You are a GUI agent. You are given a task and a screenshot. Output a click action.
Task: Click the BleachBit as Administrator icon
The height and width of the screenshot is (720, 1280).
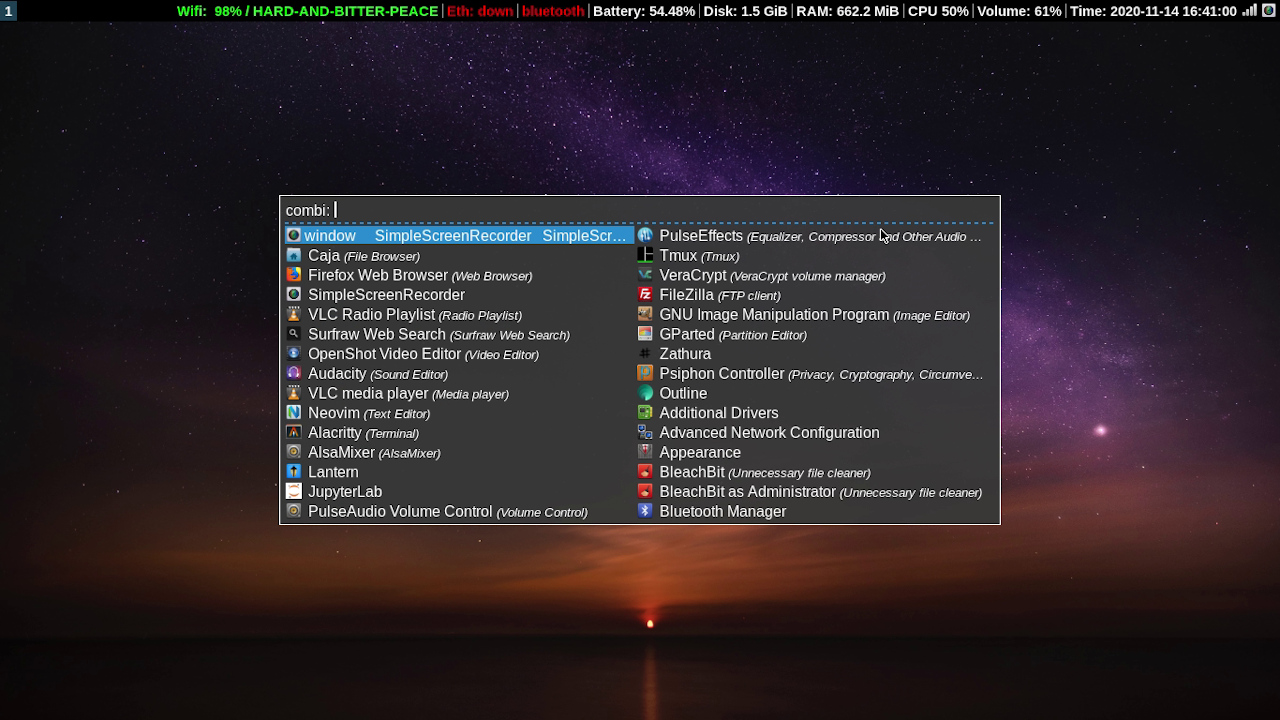645,491
